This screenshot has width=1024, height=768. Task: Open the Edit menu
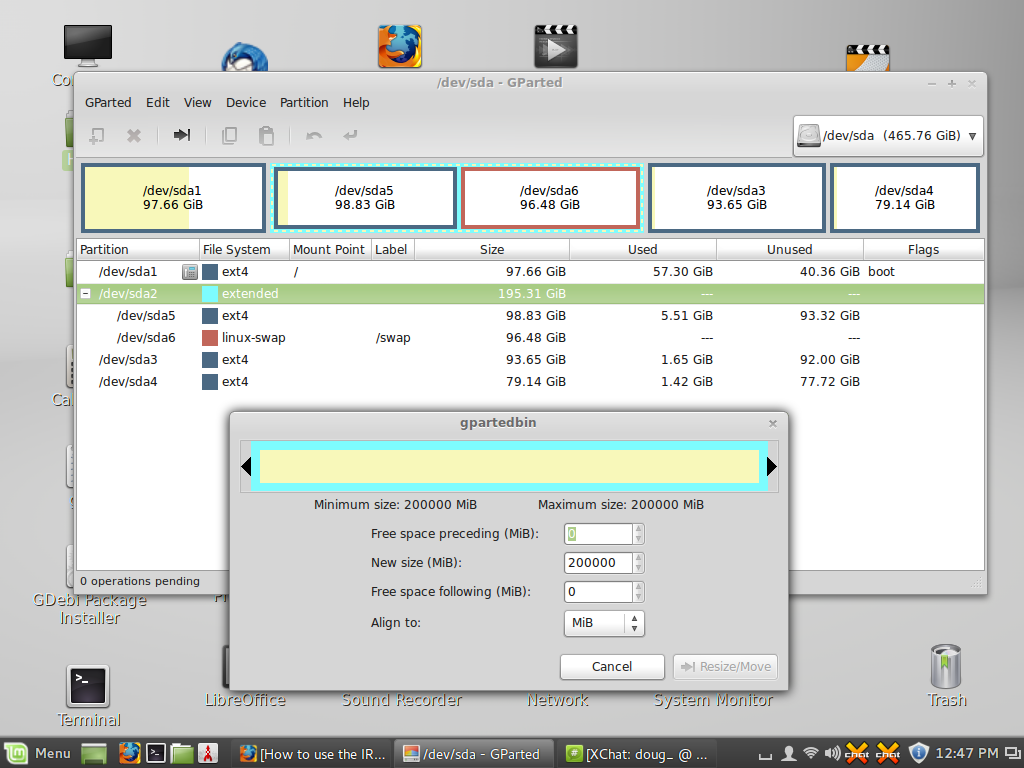coord(157,103)
